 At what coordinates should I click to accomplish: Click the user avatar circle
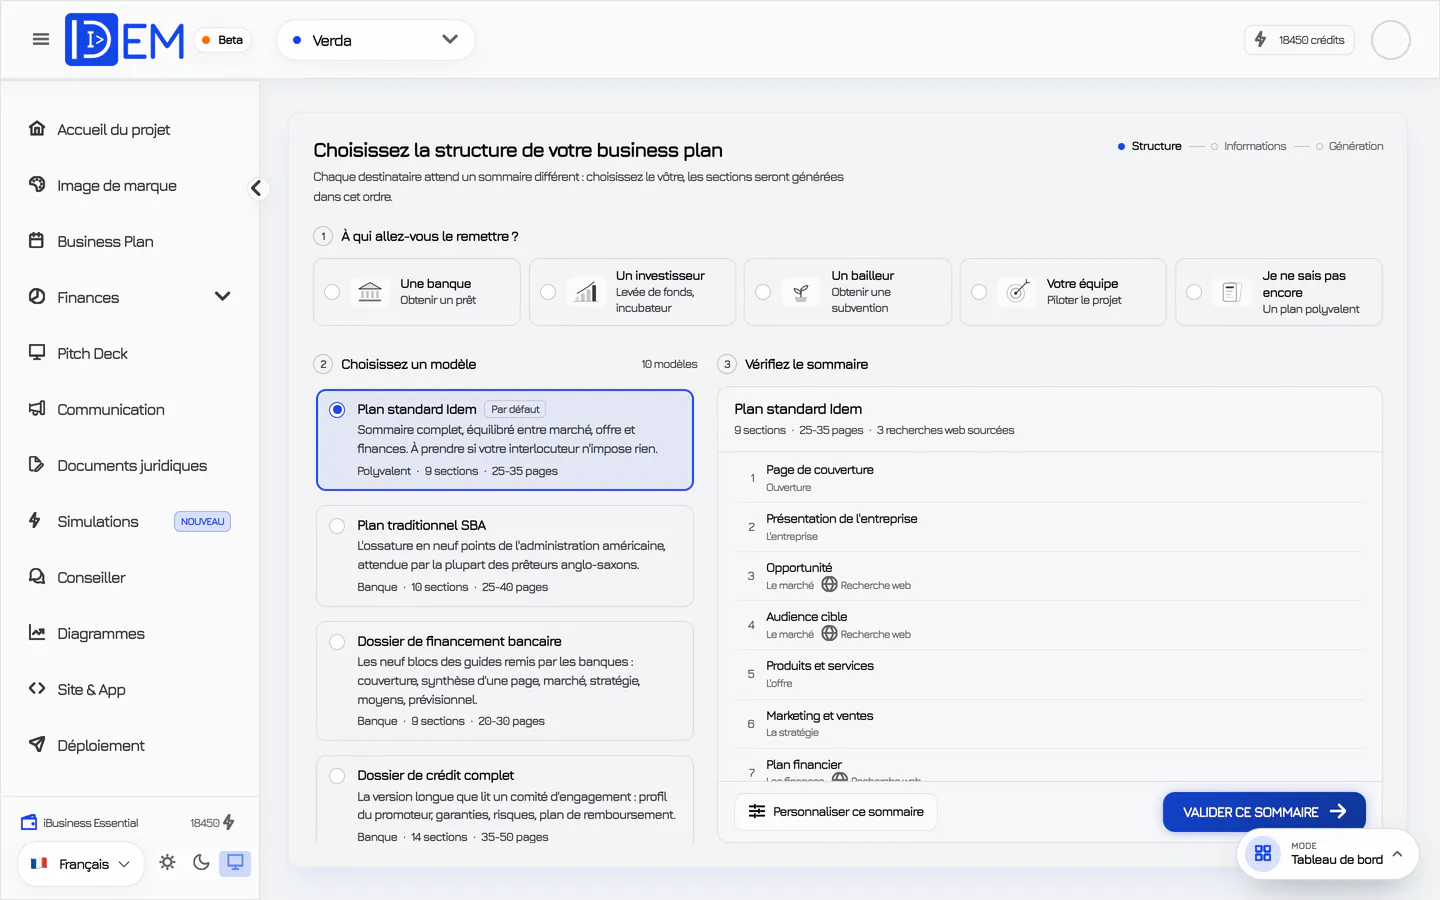(x=1390, y=40)
